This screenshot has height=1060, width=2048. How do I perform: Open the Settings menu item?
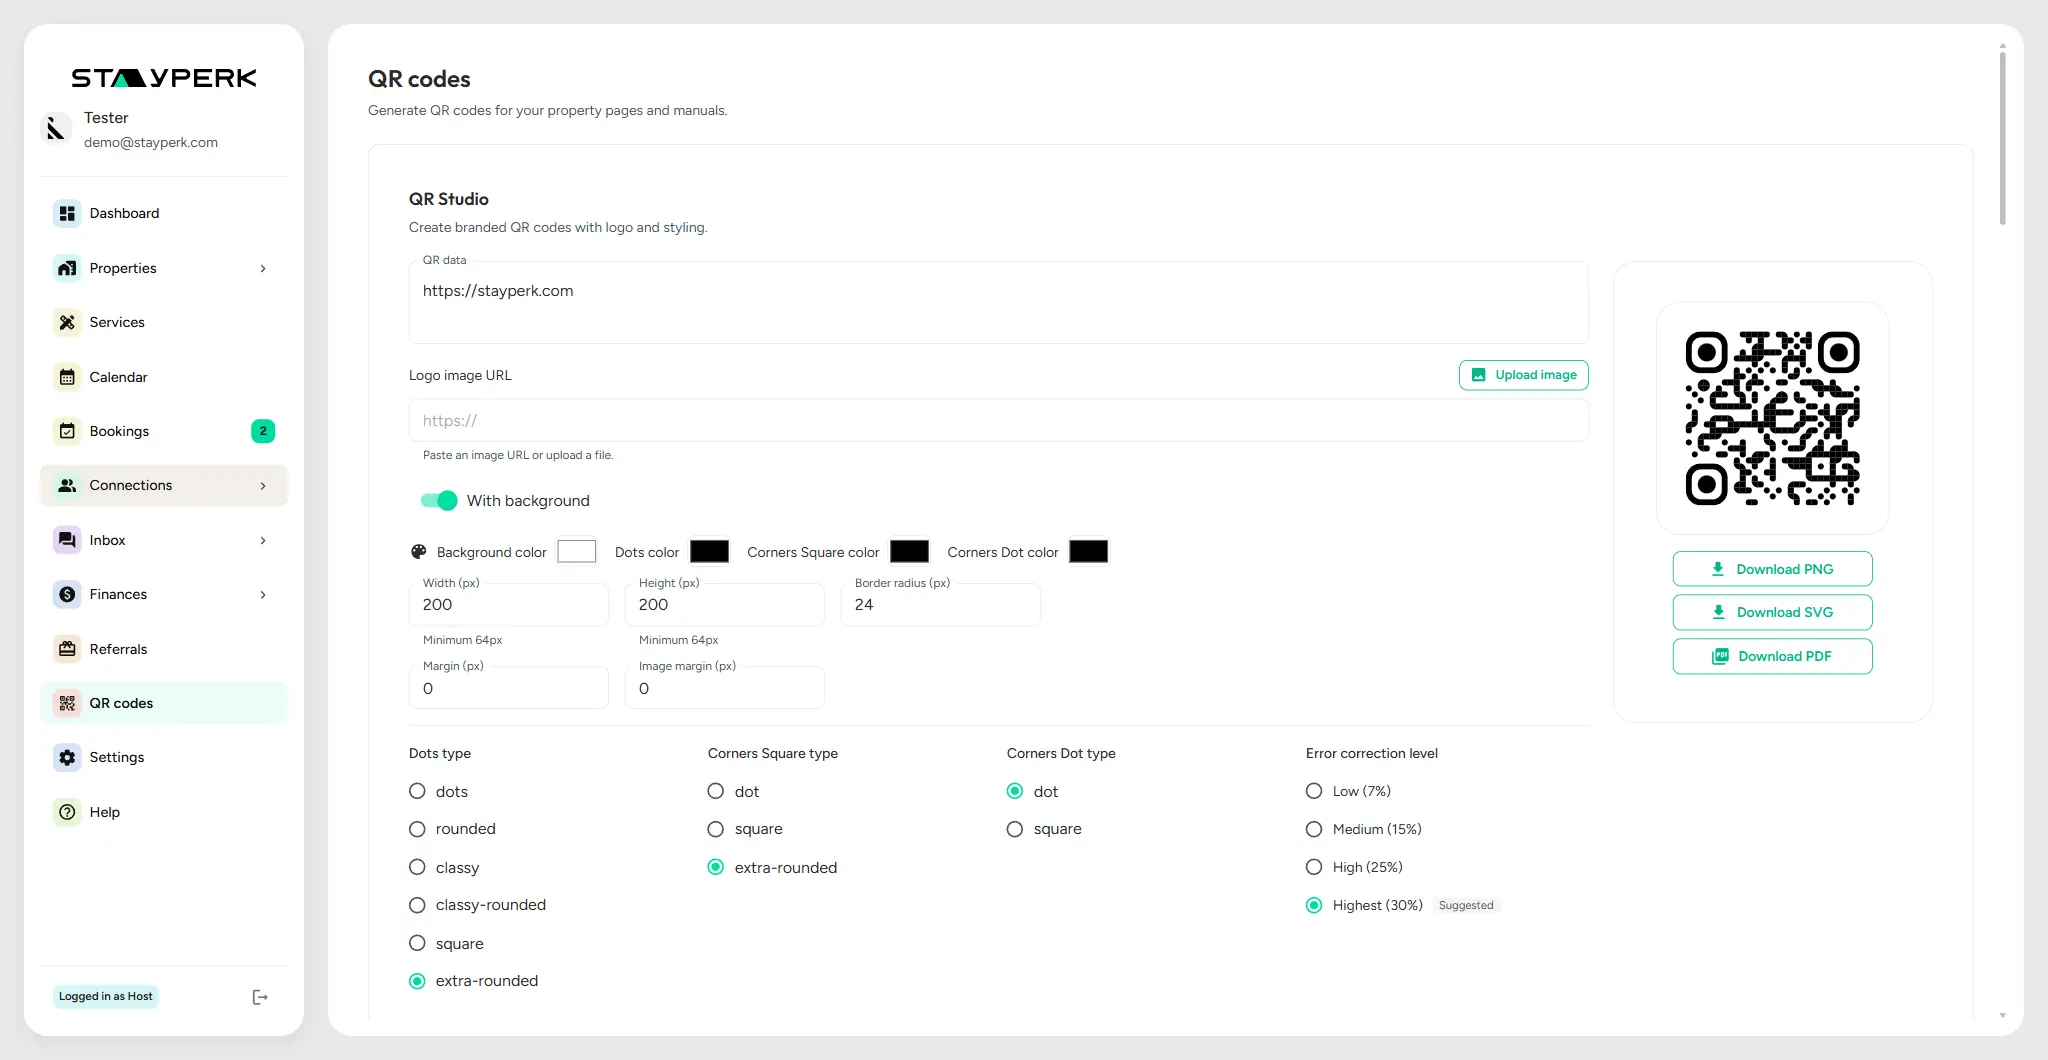coord(164,757)
